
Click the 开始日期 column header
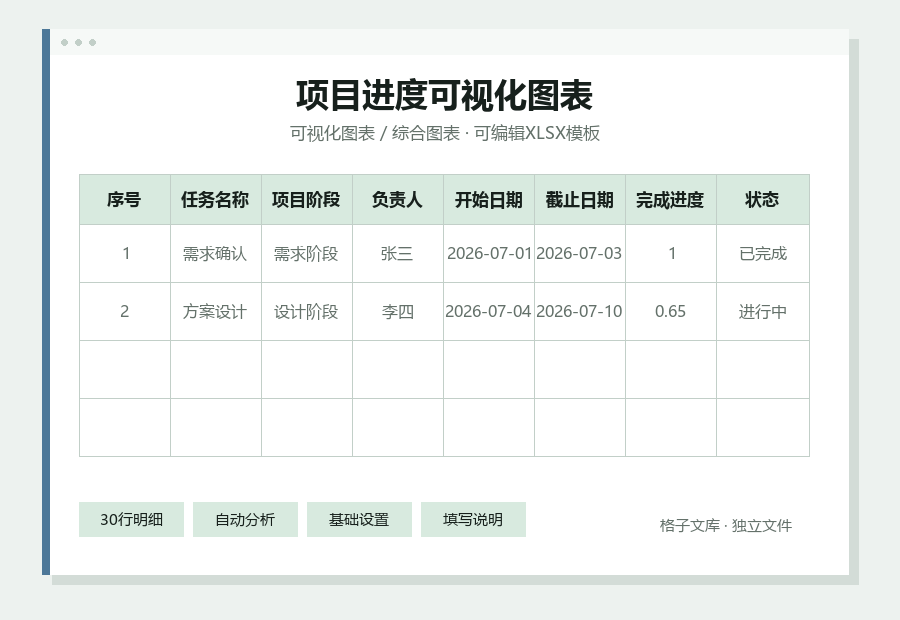tap(488, 199)
